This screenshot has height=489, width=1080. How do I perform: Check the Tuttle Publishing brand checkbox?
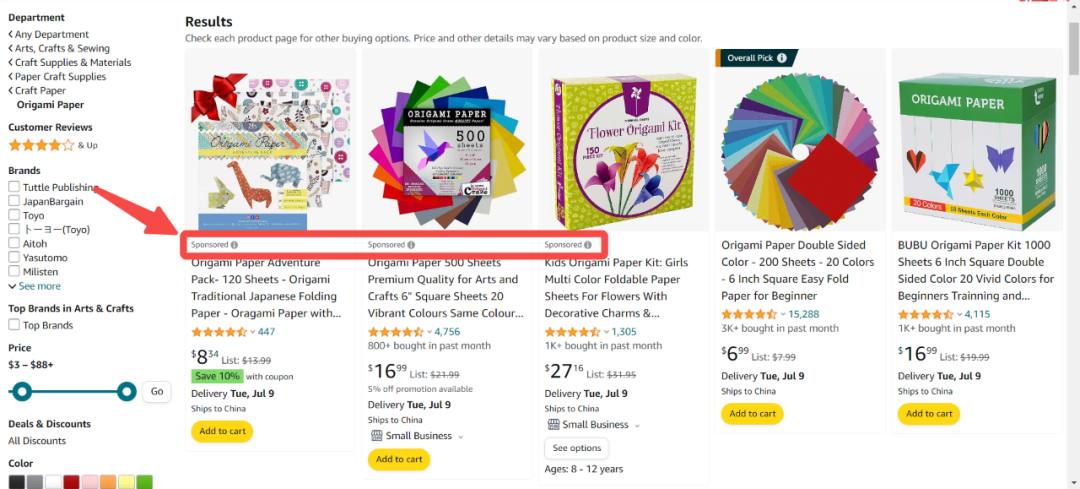tap(14, 187)
